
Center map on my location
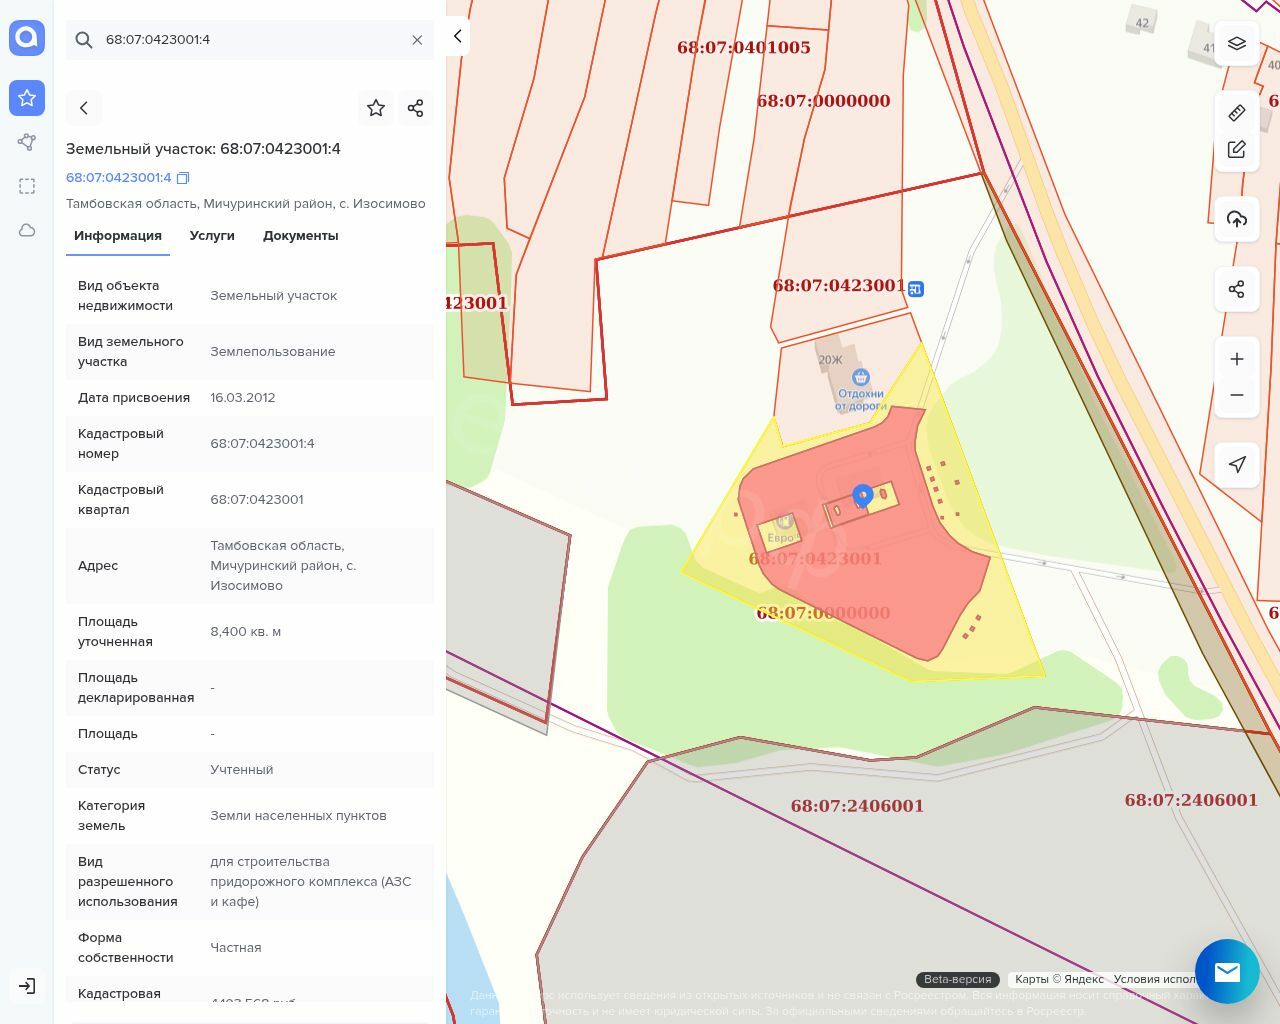[1237, 464]
